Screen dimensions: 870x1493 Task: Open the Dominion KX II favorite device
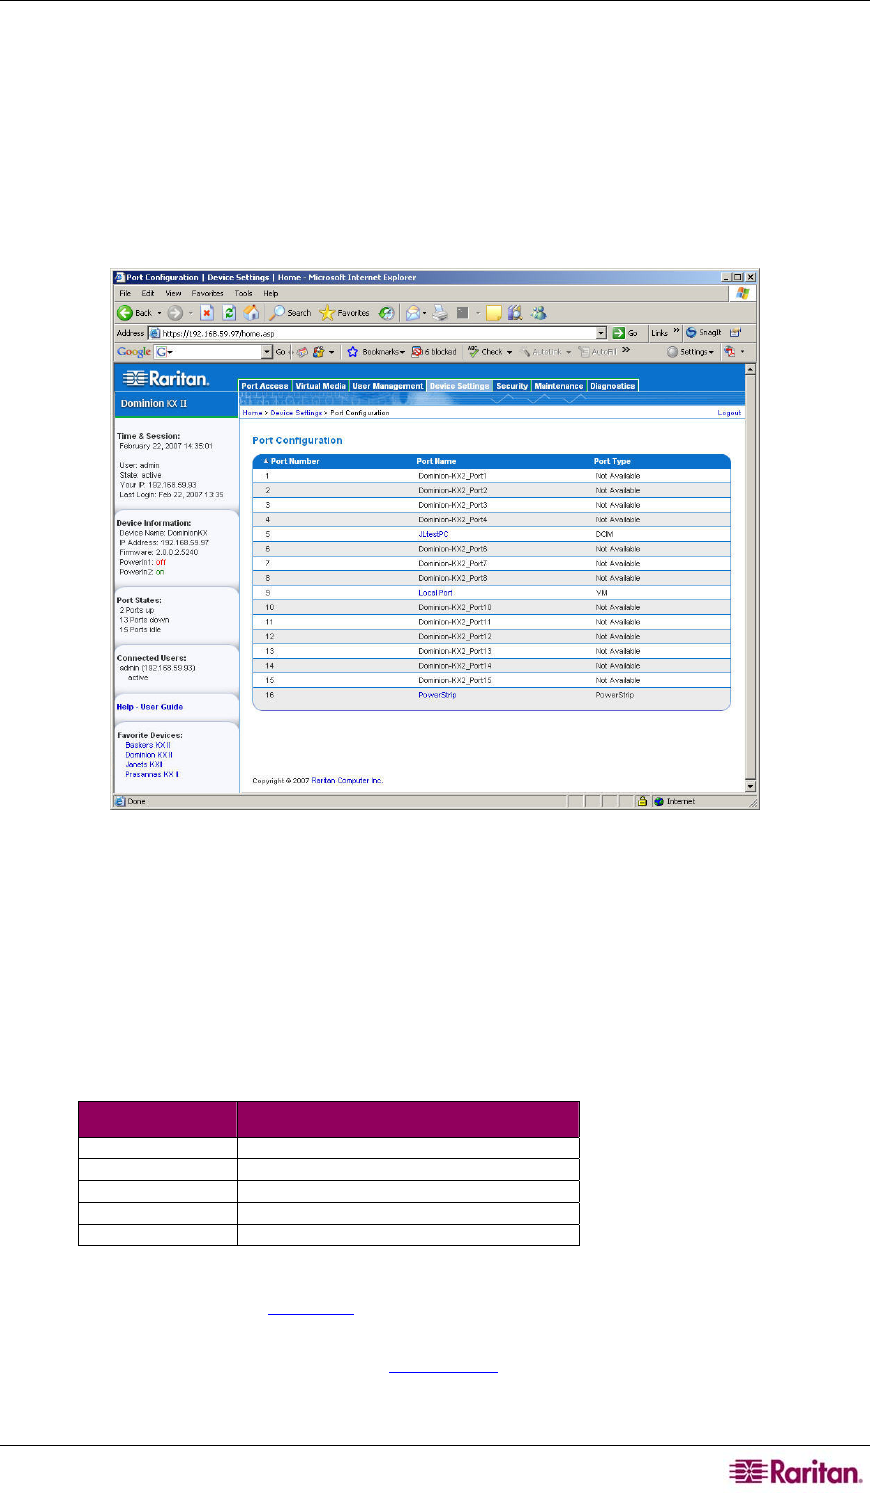tap(149, 755)
